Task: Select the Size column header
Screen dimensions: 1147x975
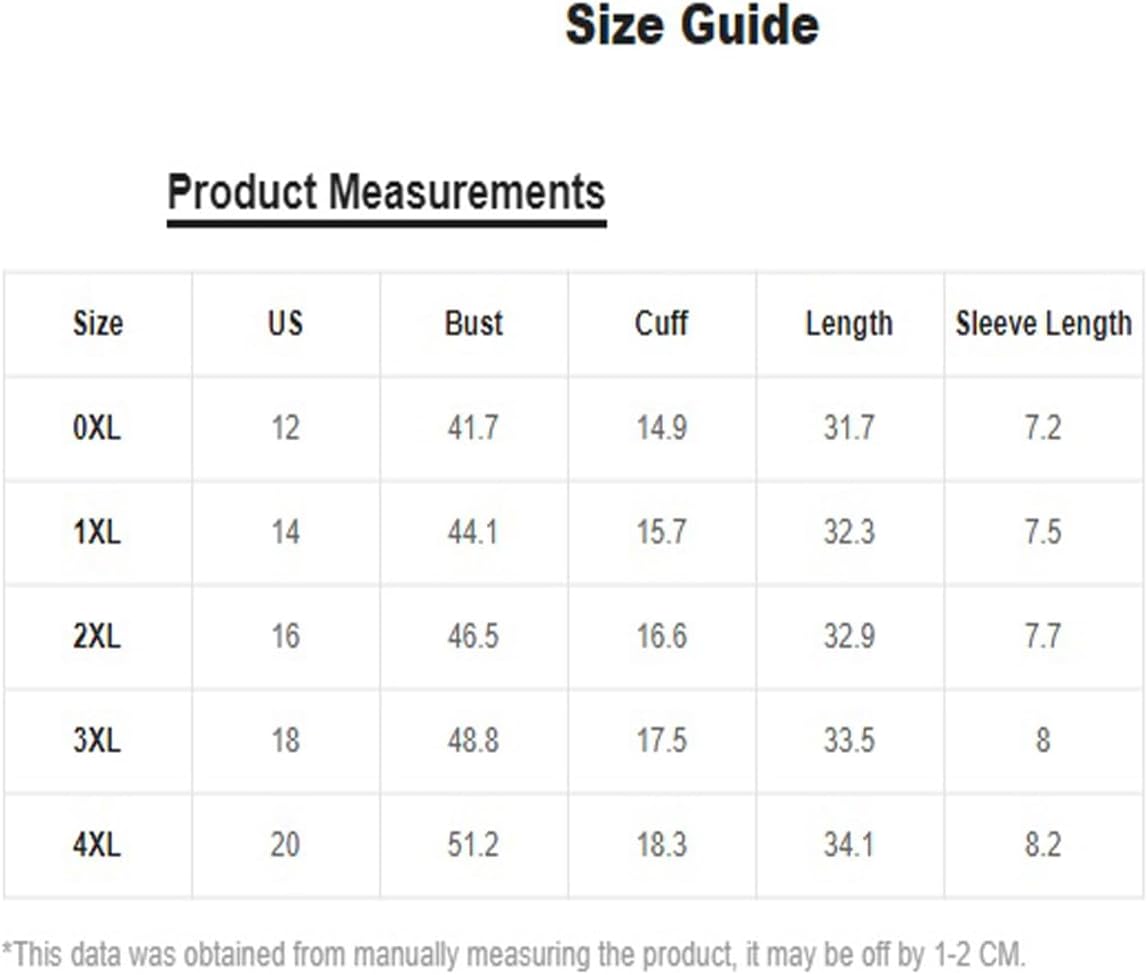Action: coord(98,323)
